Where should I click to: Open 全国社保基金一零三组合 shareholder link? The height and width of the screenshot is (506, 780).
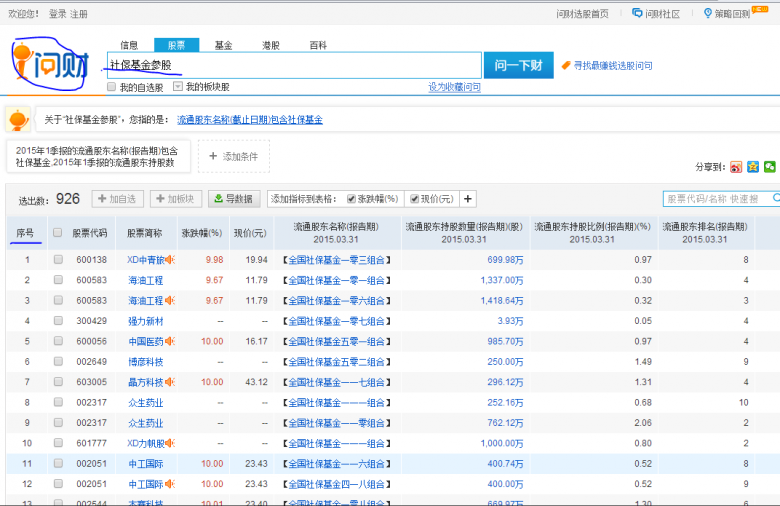[337, 260]
